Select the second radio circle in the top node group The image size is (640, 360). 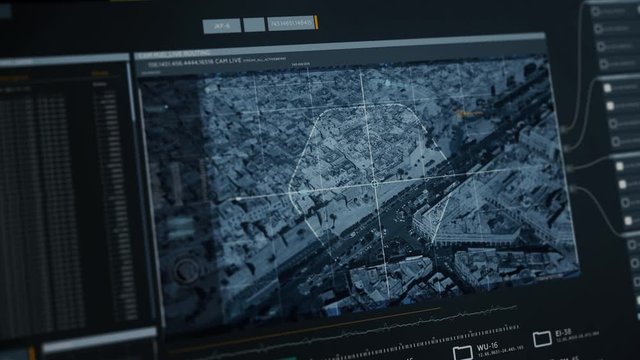(x=598, y=28)
